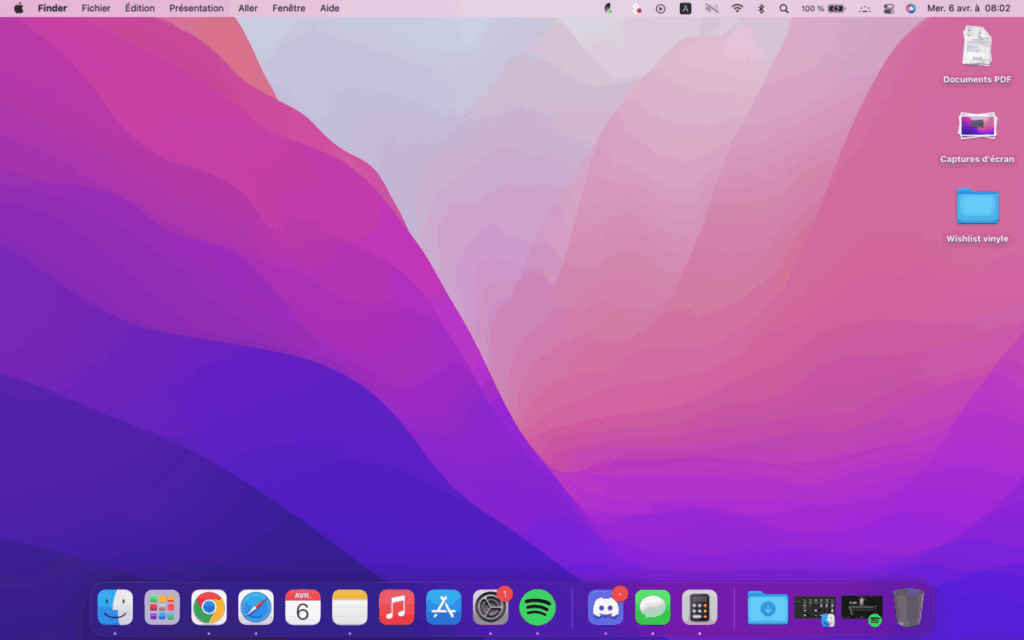Open Launchpad from the Dock
Viewport: 1024px width, 640px height.
162,607
